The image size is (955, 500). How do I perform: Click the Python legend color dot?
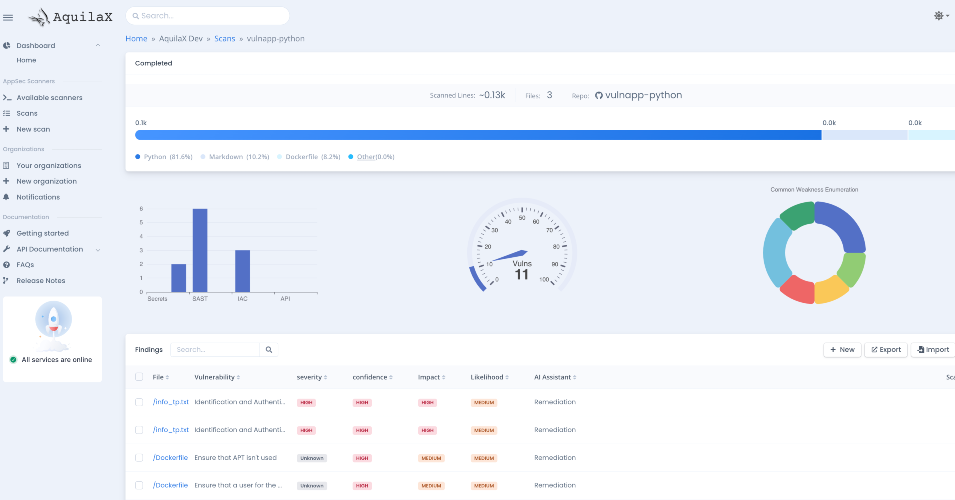pos(138,157)
